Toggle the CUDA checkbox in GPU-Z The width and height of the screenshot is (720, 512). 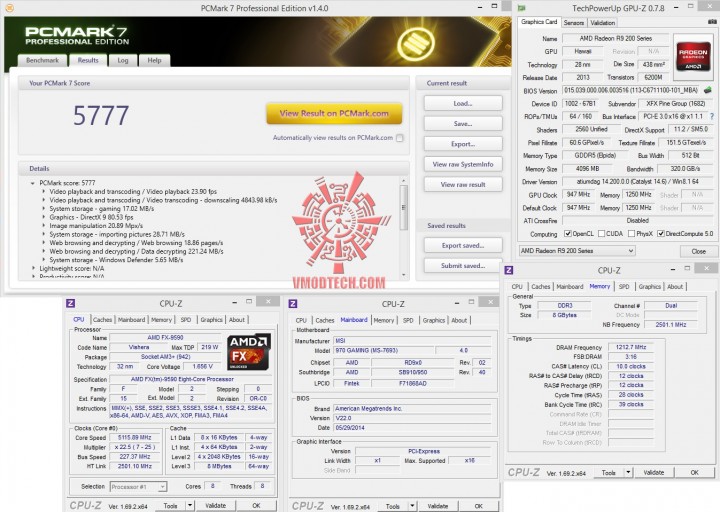pos(601,234)
